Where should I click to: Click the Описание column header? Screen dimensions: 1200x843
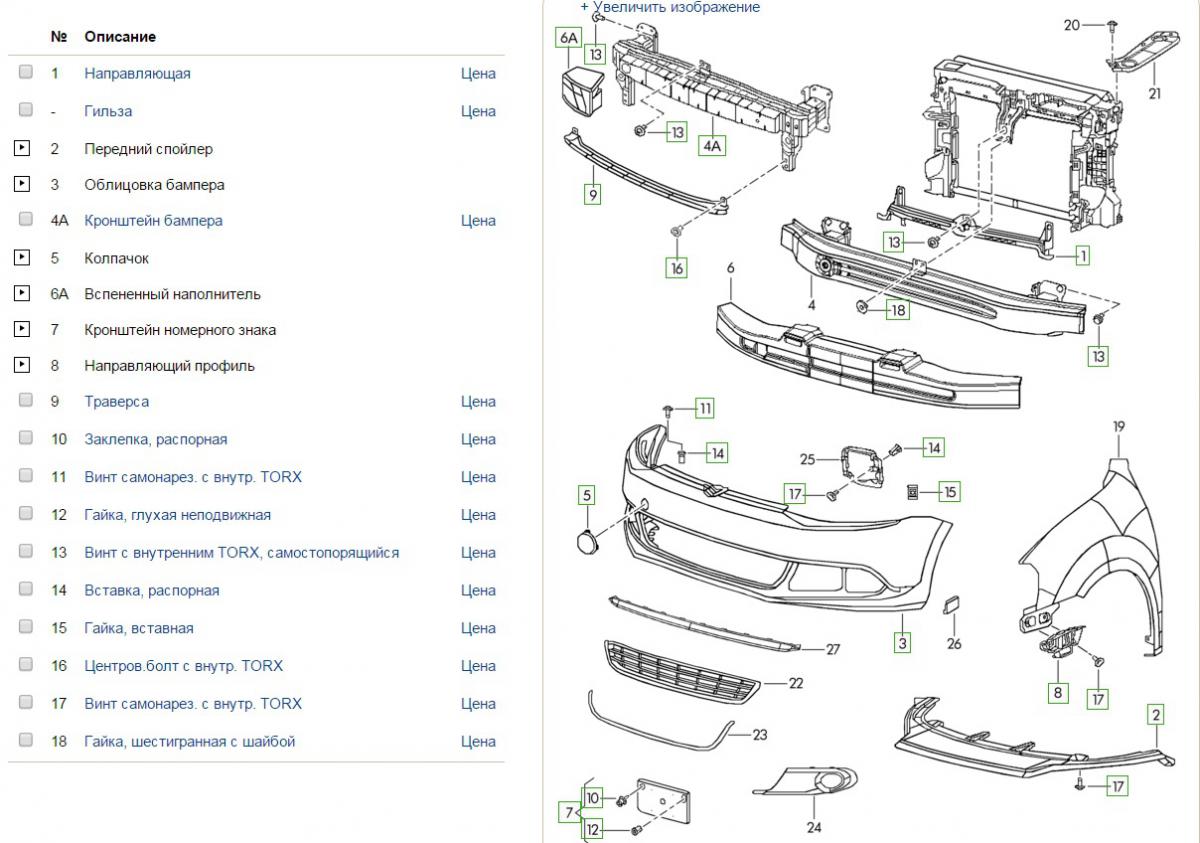point(120,37)
